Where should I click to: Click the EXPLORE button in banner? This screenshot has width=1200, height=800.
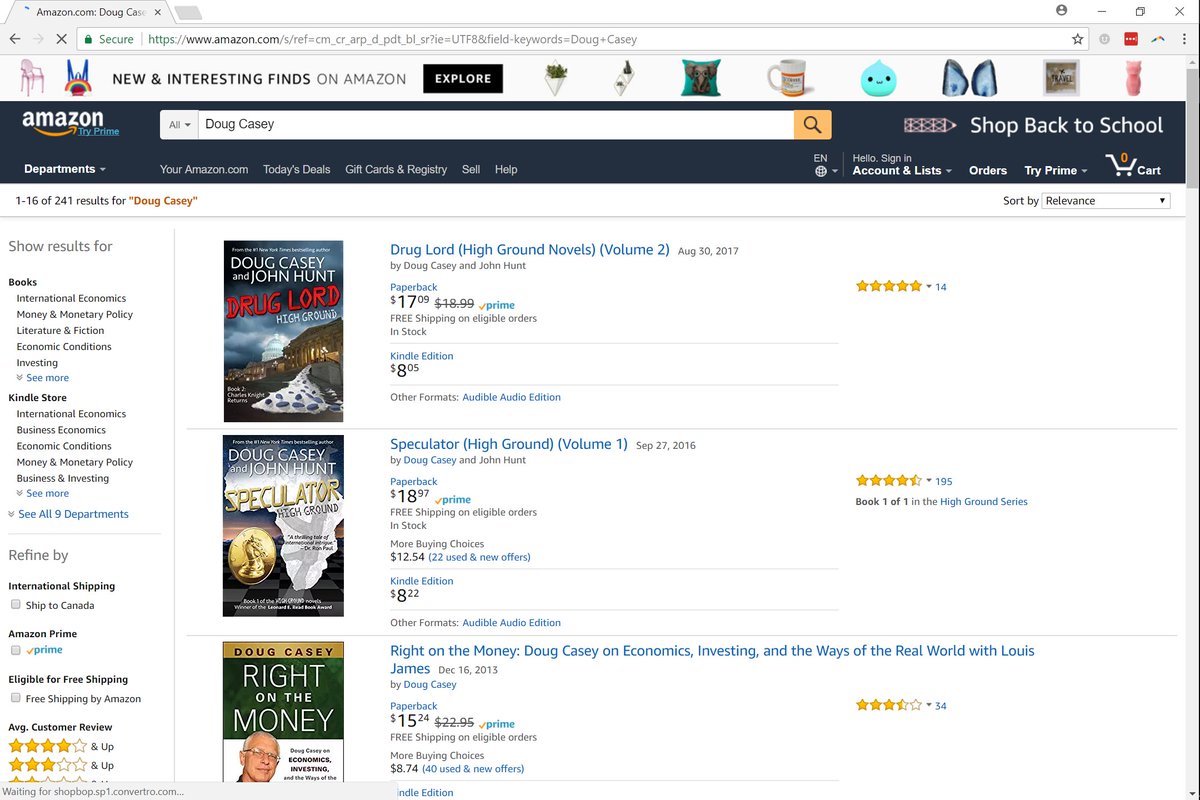tap(463, 79)
